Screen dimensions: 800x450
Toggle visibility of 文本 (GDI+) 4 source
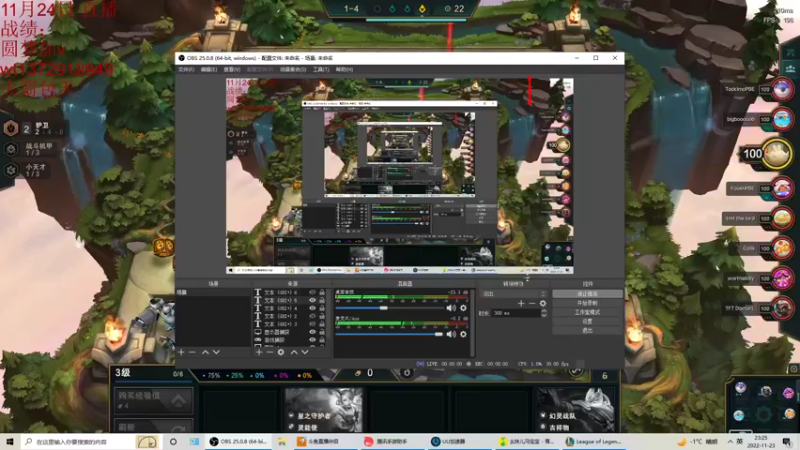(312, 308)
